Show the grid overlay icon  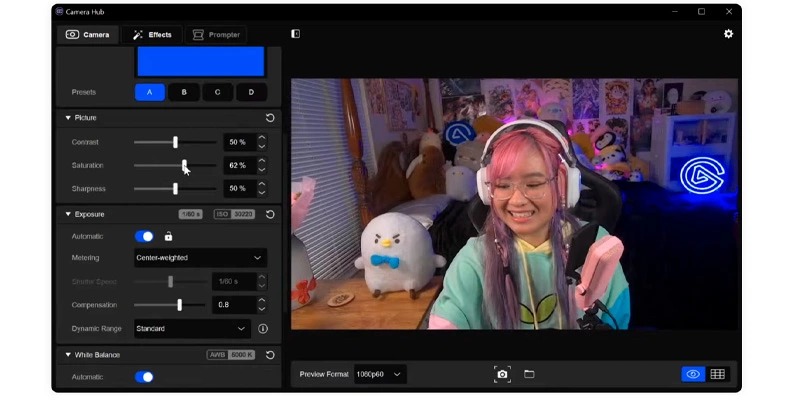click(717, 374)
